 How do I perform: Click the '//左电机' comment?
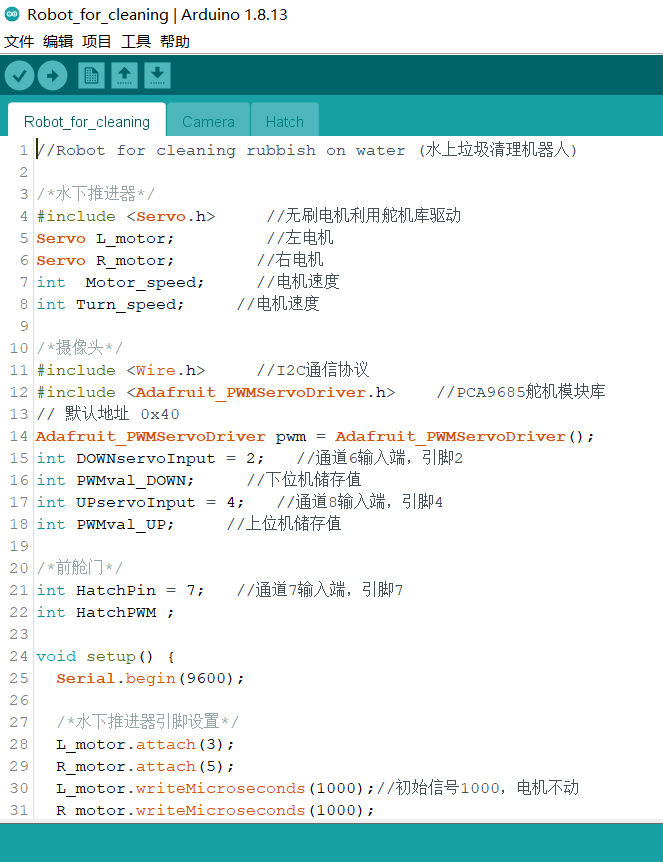300,238
